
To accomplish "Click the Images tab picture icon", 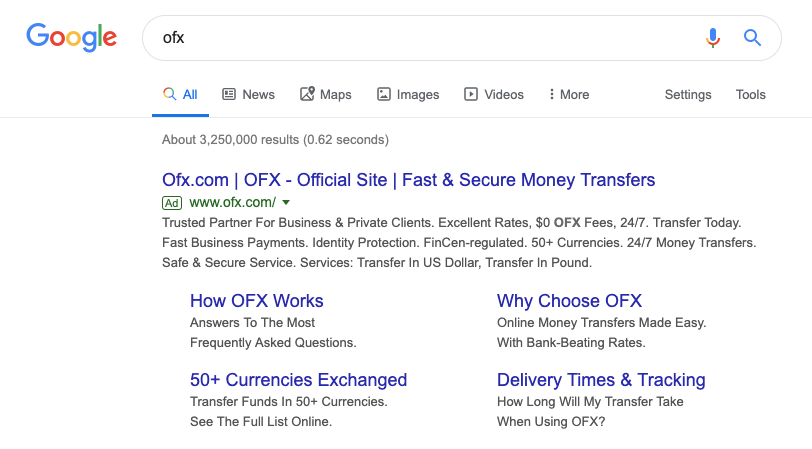I will pyautogui.click(x=384, y=94).
